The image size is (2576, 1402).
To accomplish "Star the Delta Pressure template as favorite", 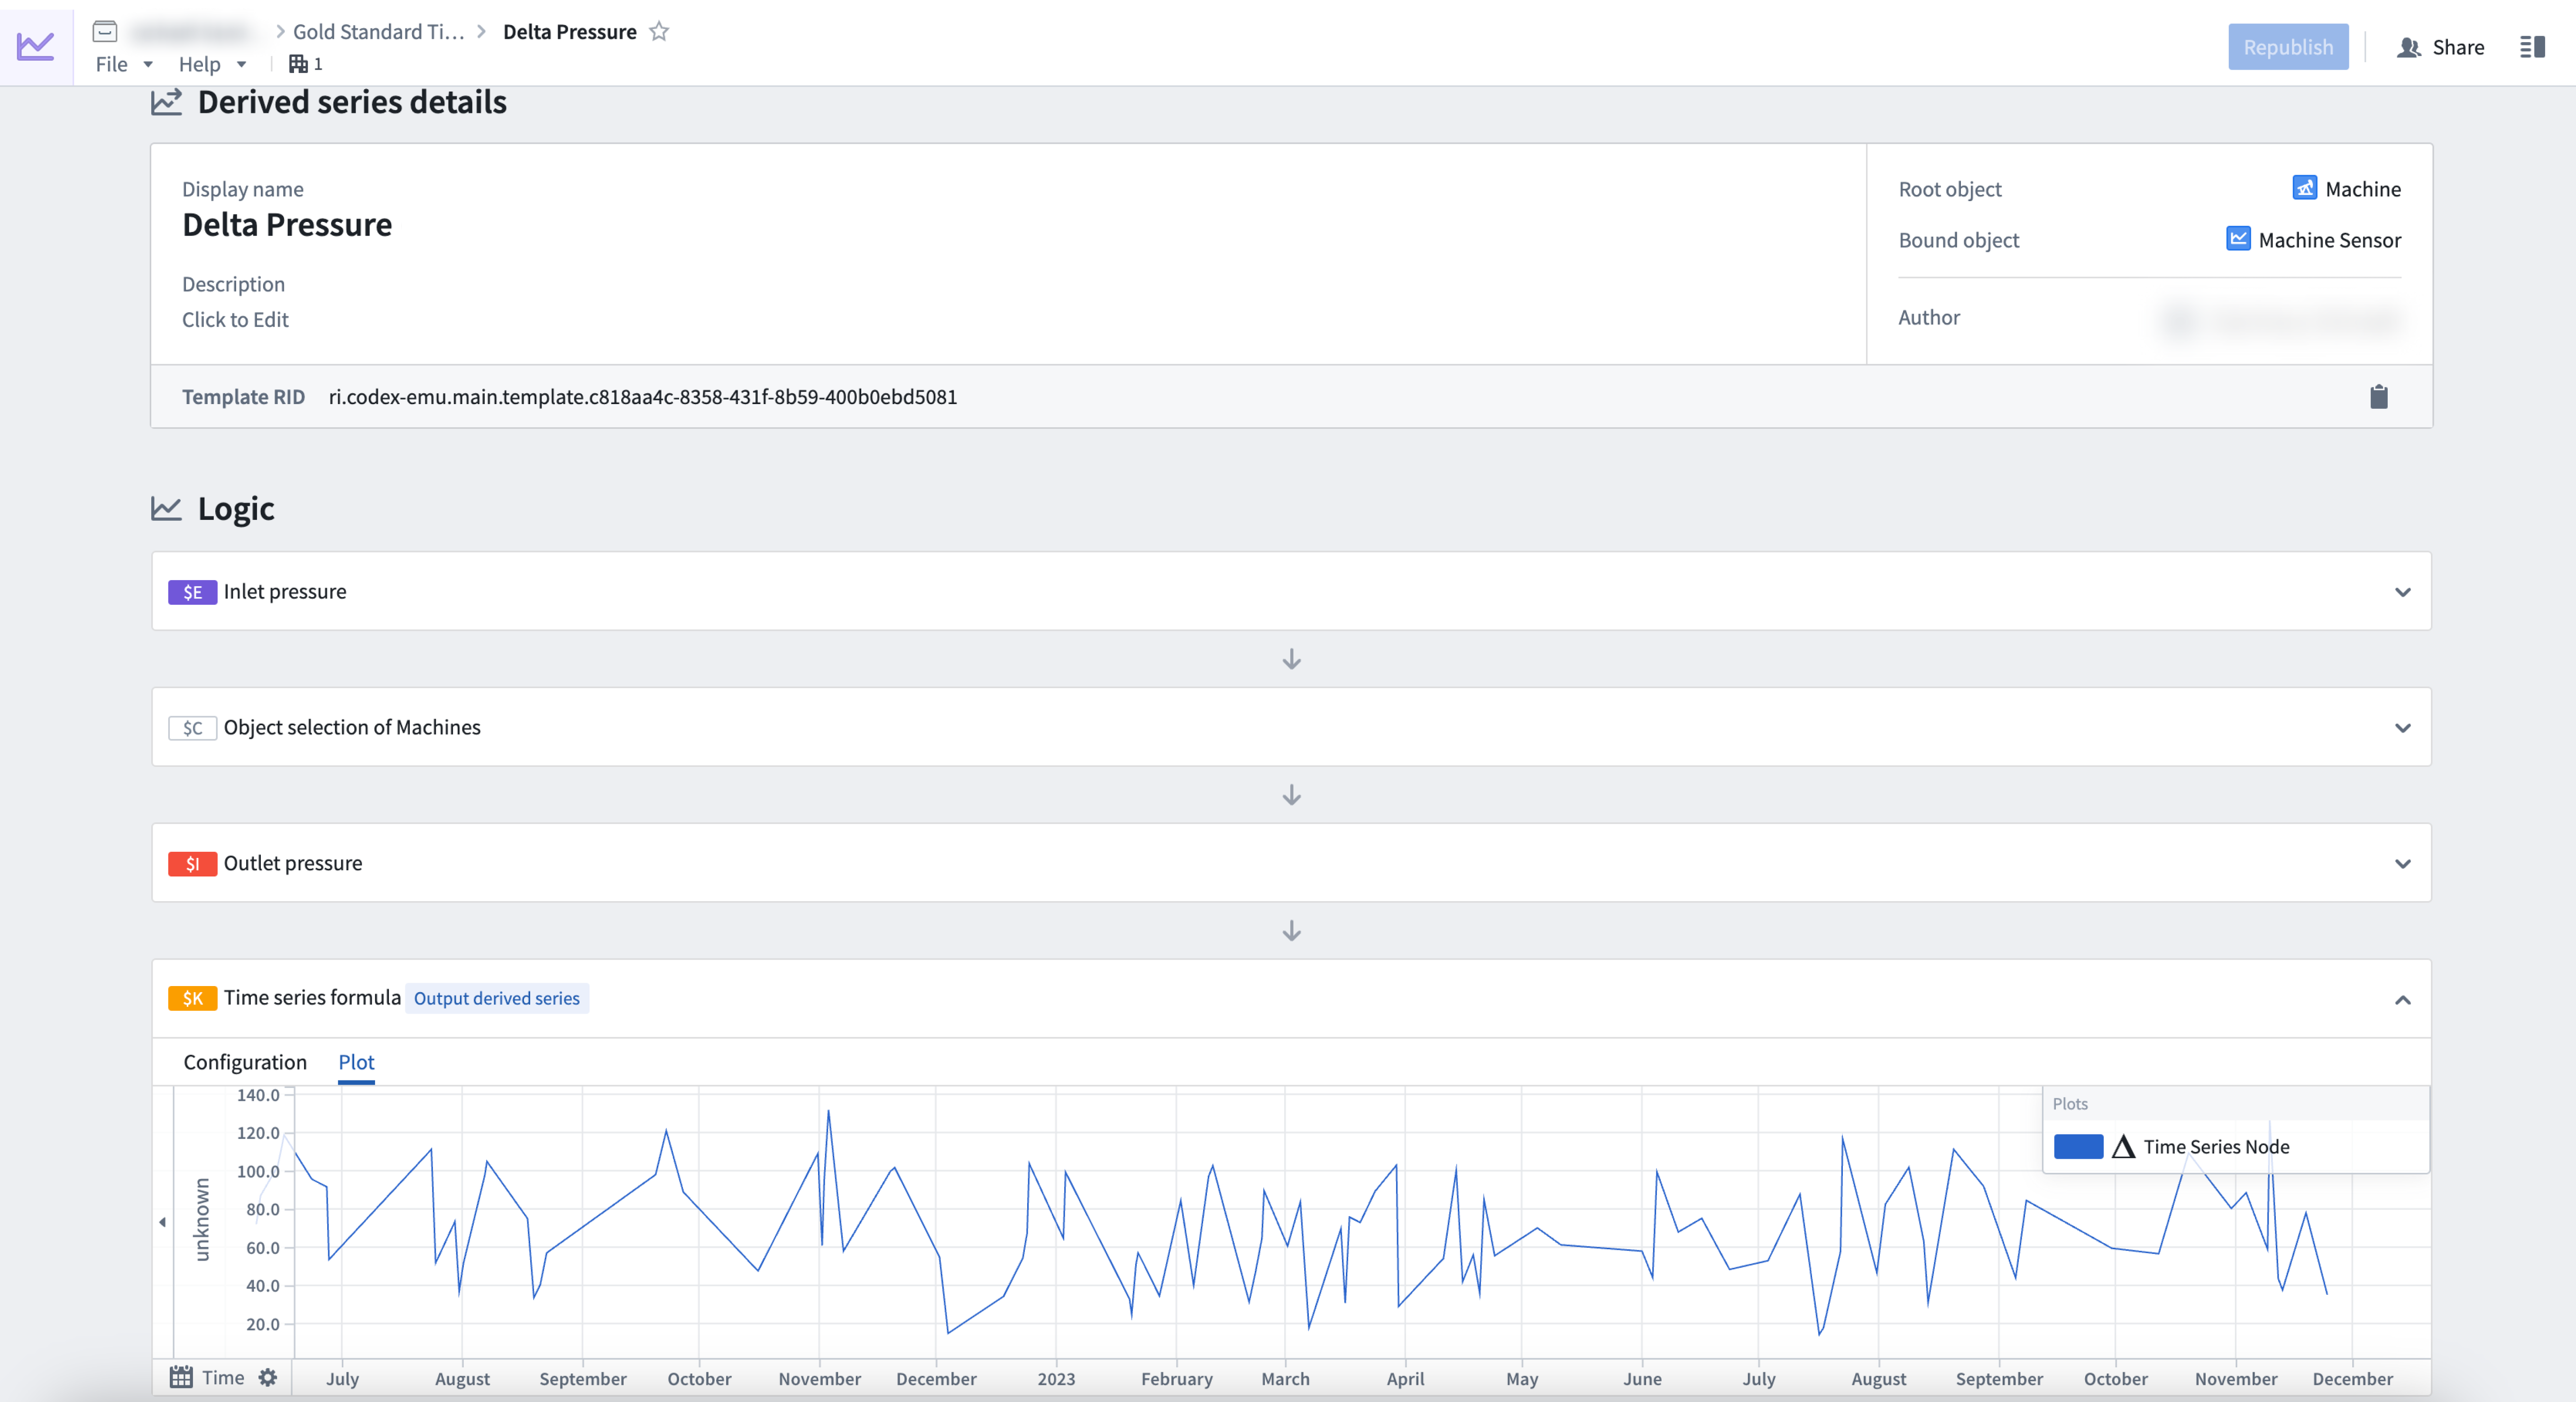I will pos(659,32).
